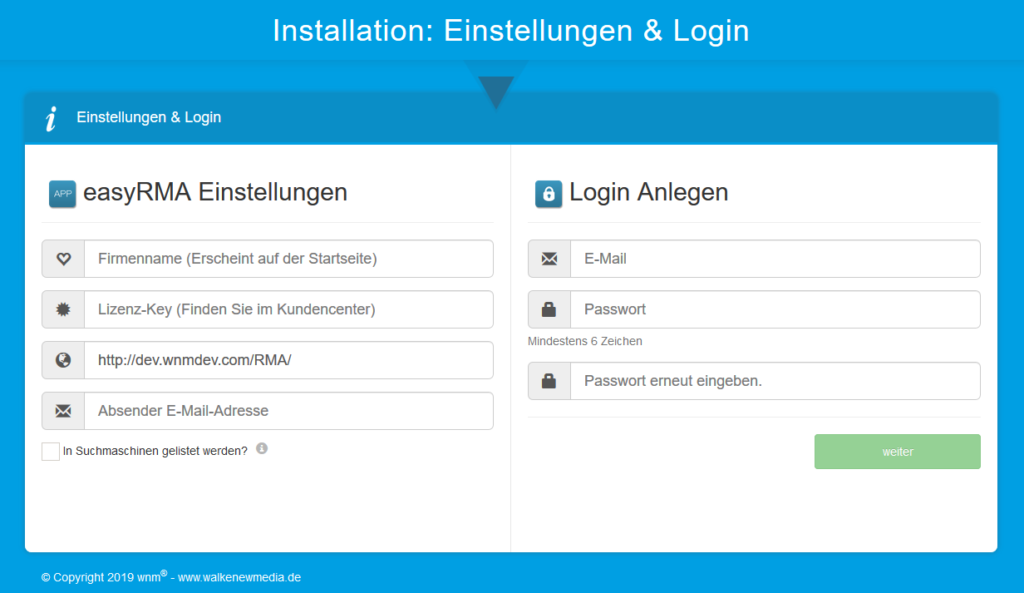Viewport: 1024px width, 593px height.
Task: Enable the In Suchmaschinen gelistet werden checkbox
Action: click(50, 451)
